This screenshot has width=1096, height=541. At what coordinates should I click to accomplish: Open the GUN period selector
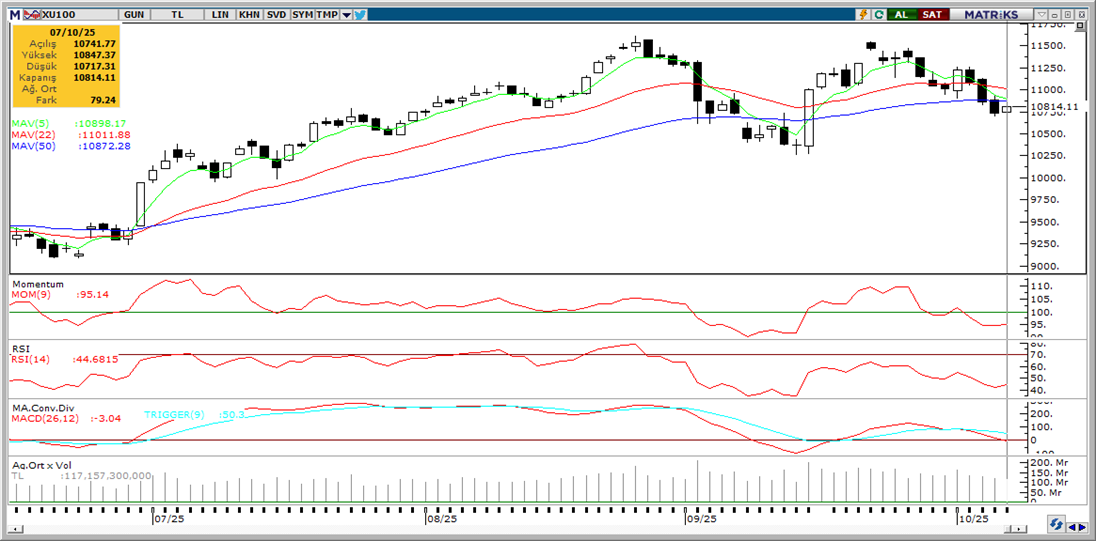(x=133, y=15)
